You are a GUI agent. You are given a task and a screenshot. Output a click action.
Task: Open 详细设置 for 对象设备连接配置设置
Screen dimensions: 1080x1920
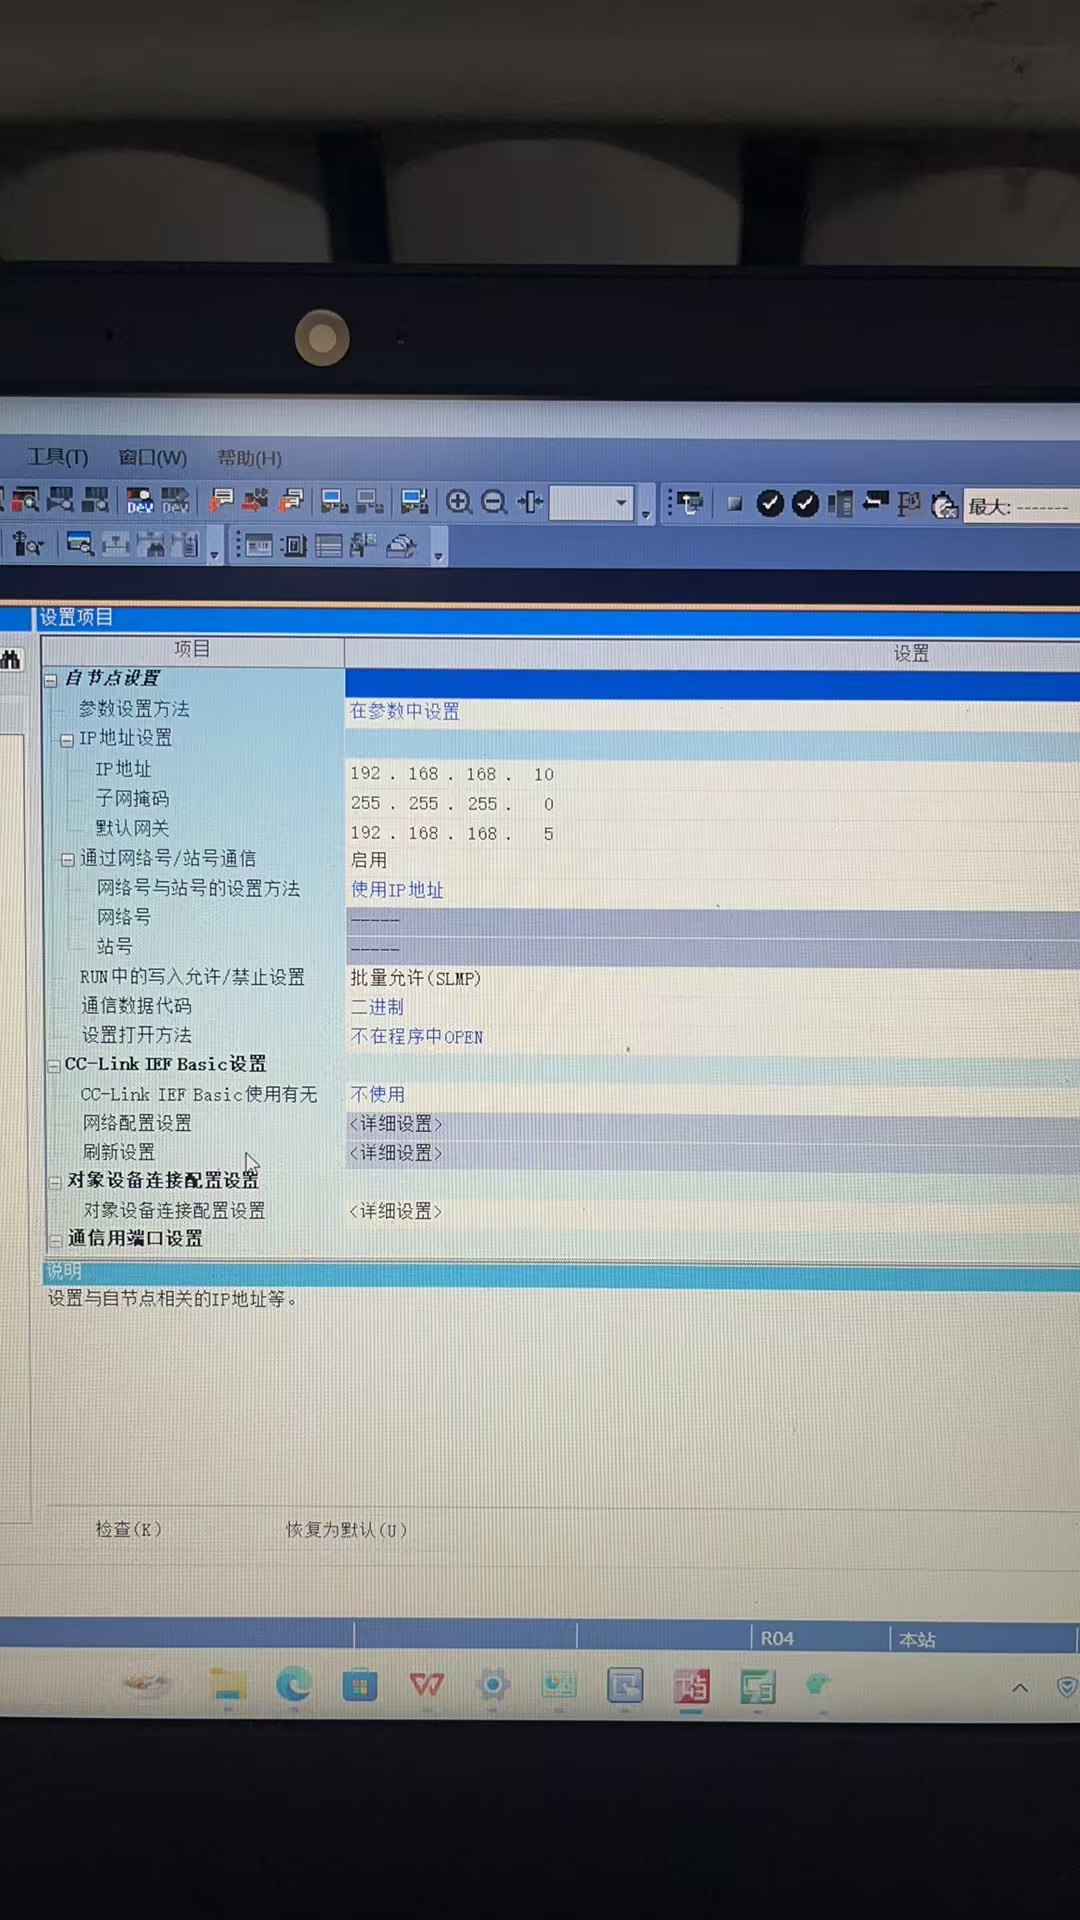click(x=396, y=1211)
